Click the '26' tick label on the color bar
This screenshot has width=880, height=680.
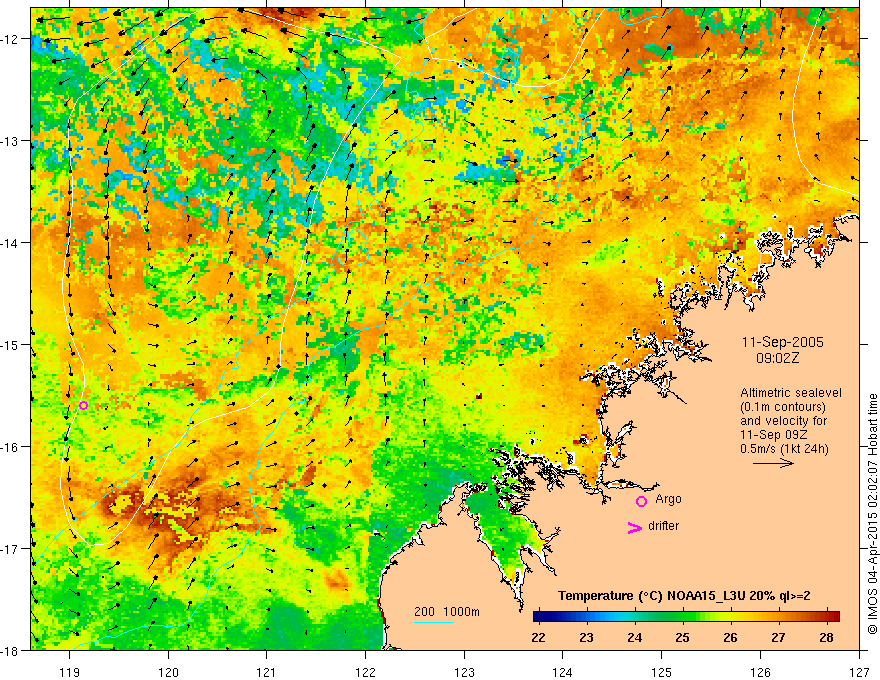(730, 637)
